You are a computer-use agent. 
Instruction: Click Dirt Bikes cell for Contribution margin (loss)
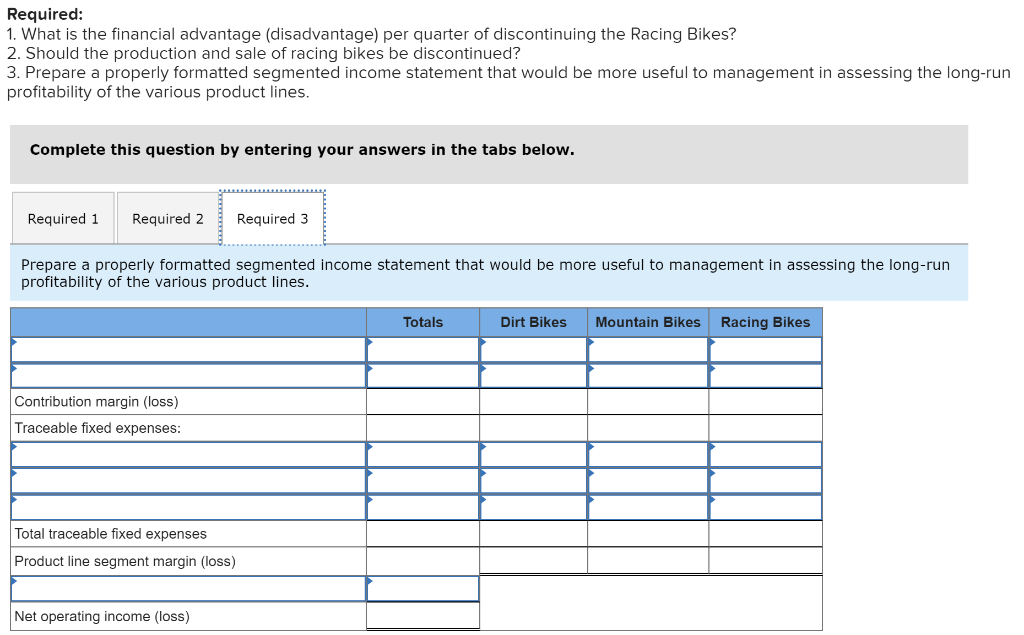[x=533, y=402]
